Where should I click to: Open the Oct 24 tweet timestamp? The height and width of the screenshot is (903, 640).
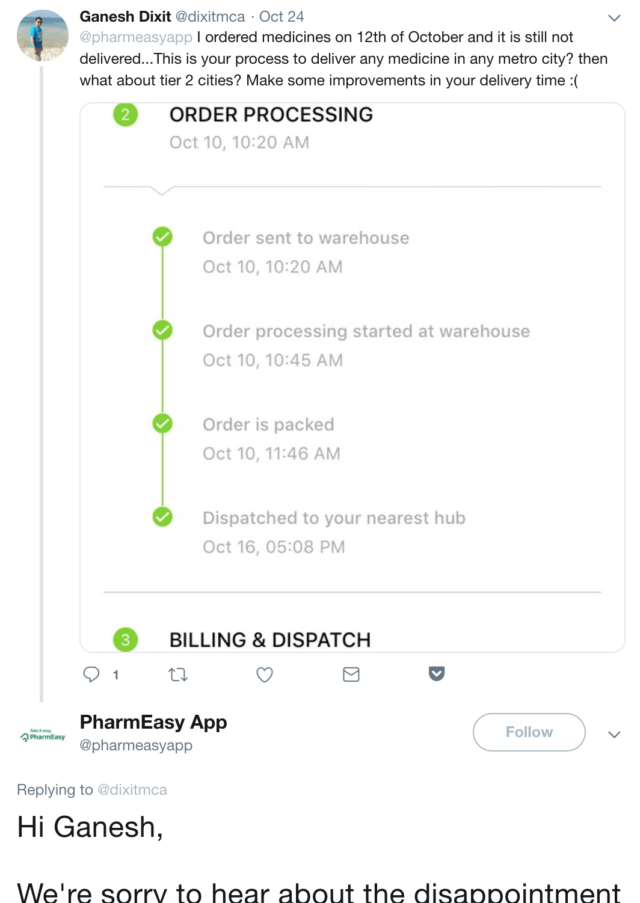tap(282, 17)
